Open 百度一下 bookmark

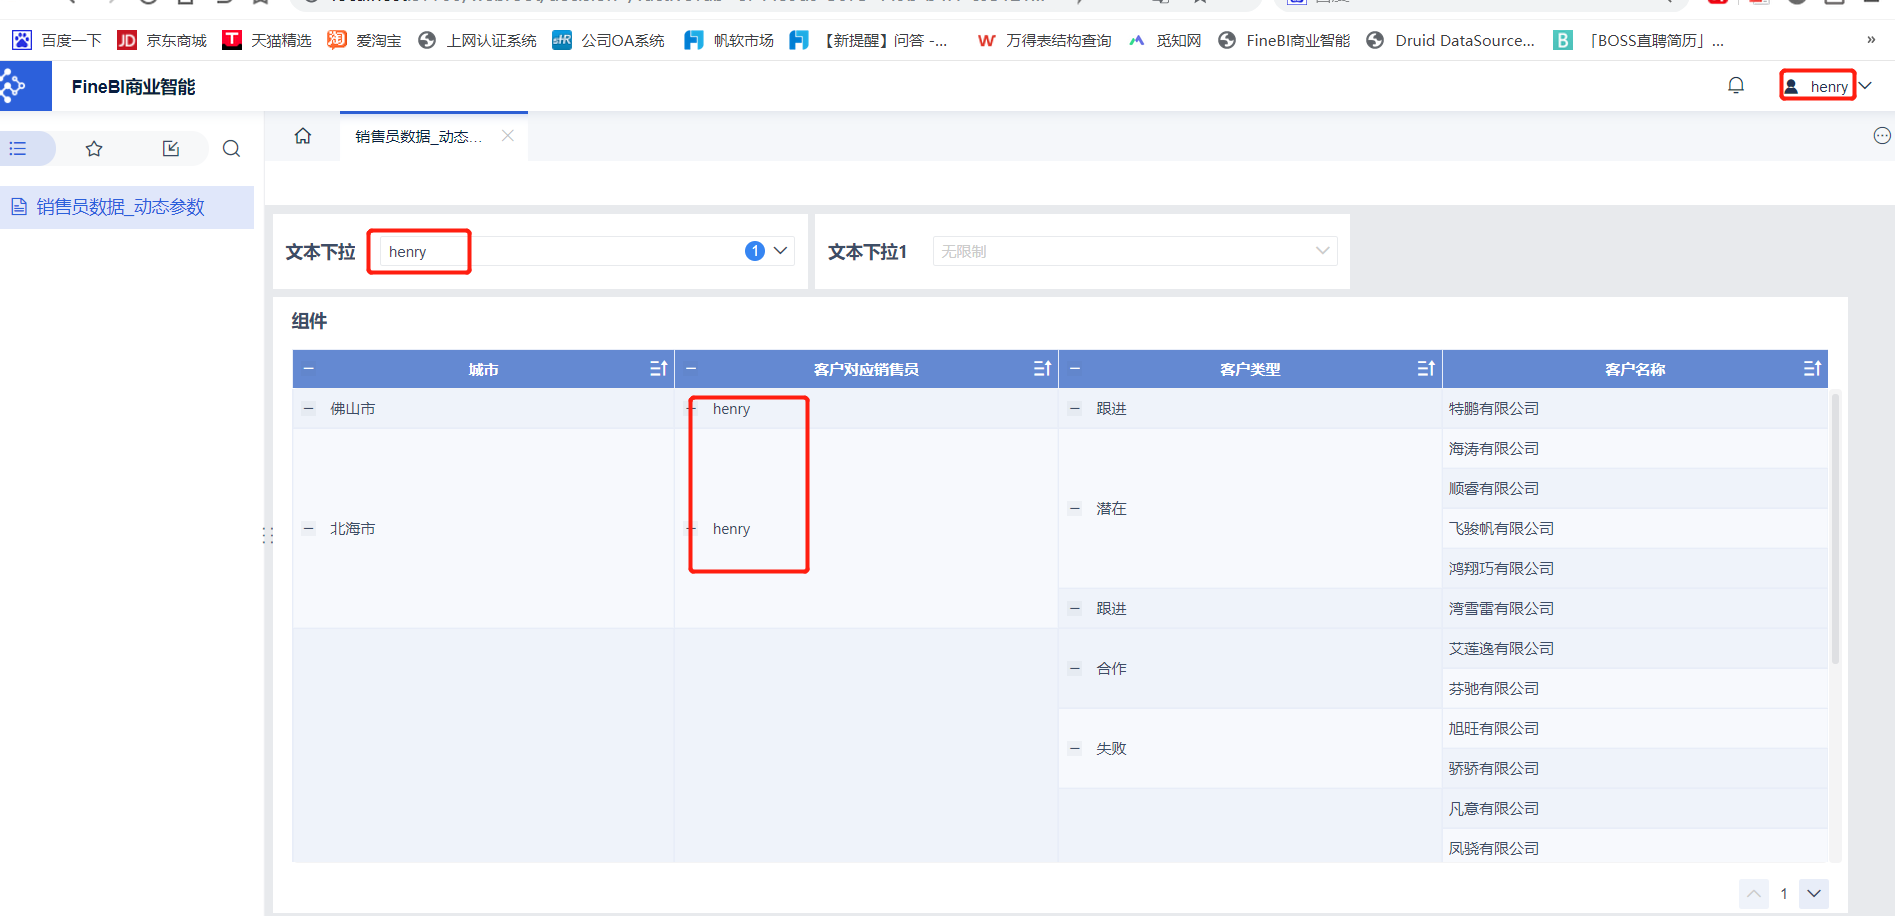coord(57,40)
